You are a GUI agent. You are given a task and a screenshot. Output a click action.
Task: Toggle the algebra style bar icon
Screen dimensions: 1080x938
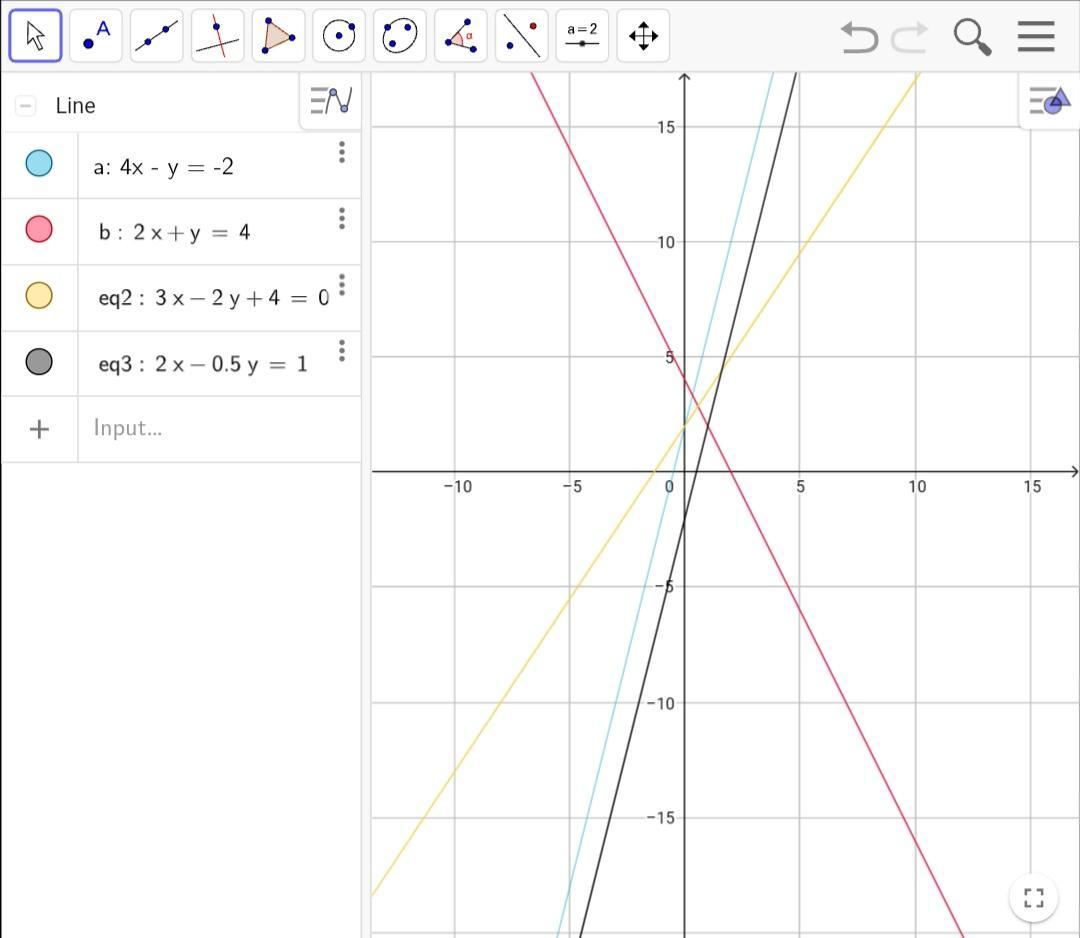click(x=331, y=101)
